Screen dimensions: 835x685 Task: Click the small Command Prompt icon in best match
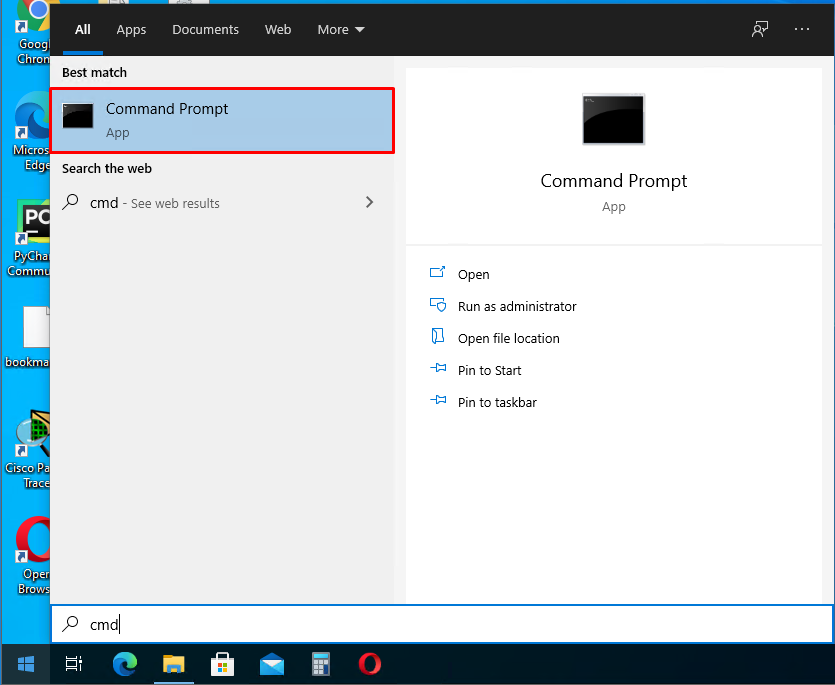78,116
